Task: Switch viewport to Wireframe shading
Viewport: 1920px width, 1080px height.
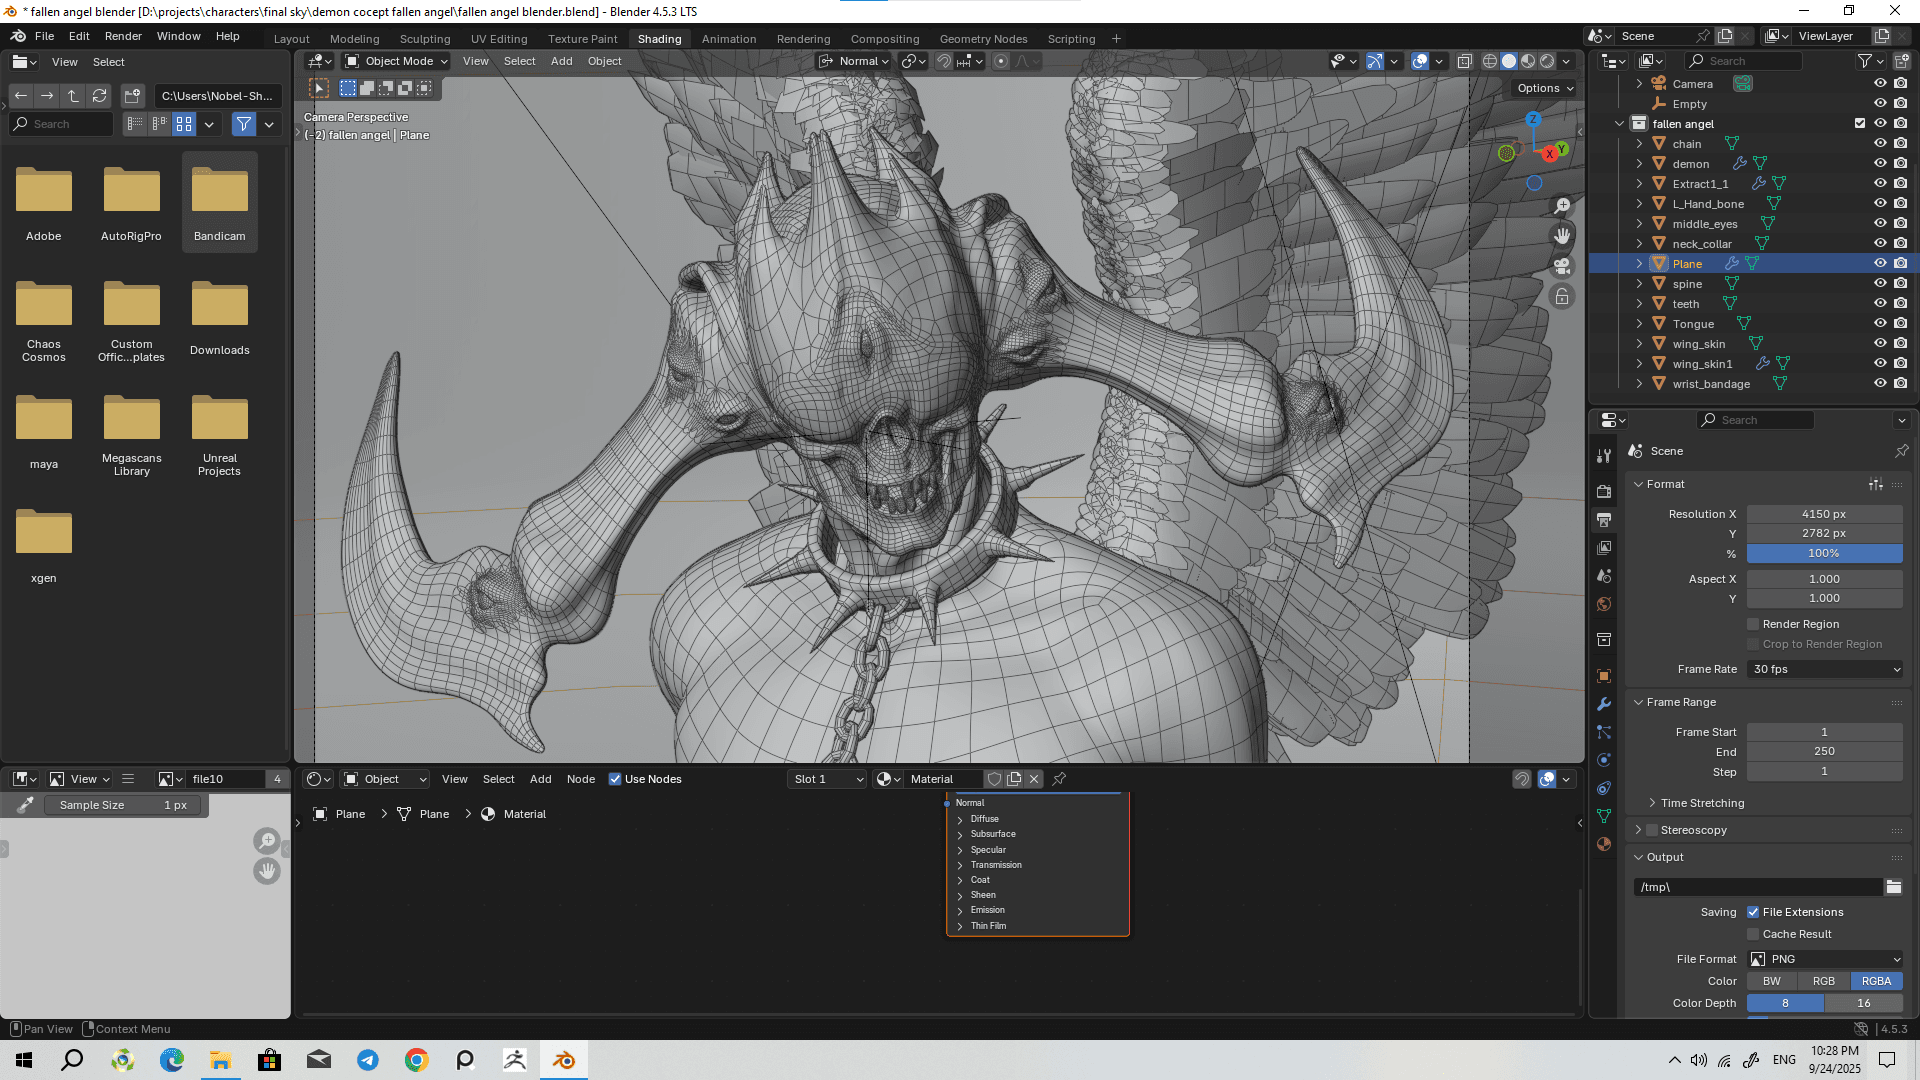Action: point(1490,61)
